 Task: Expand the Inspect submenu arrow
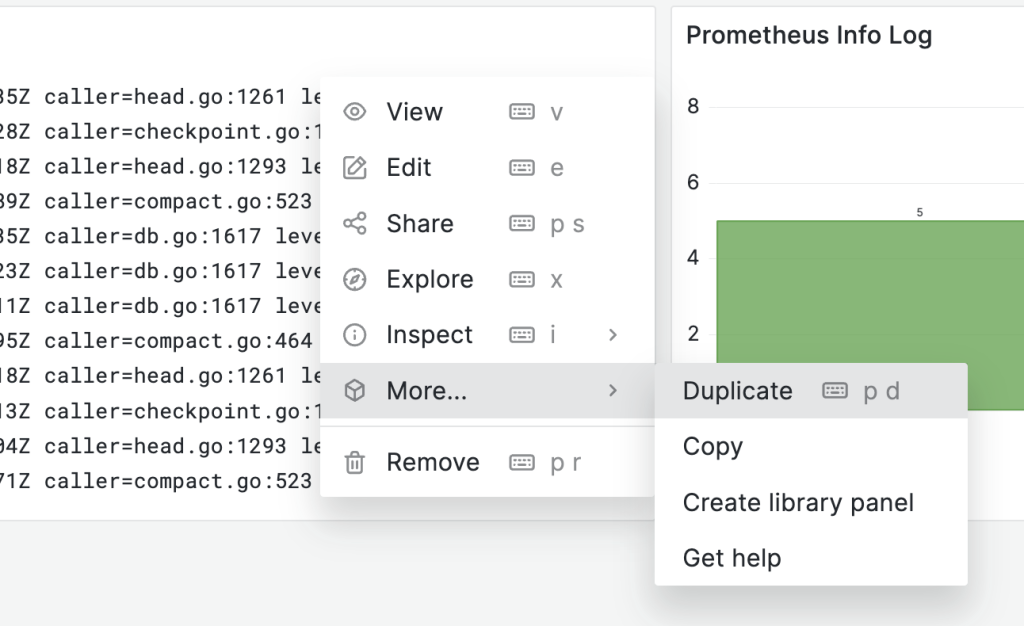(x=613, y=335)
